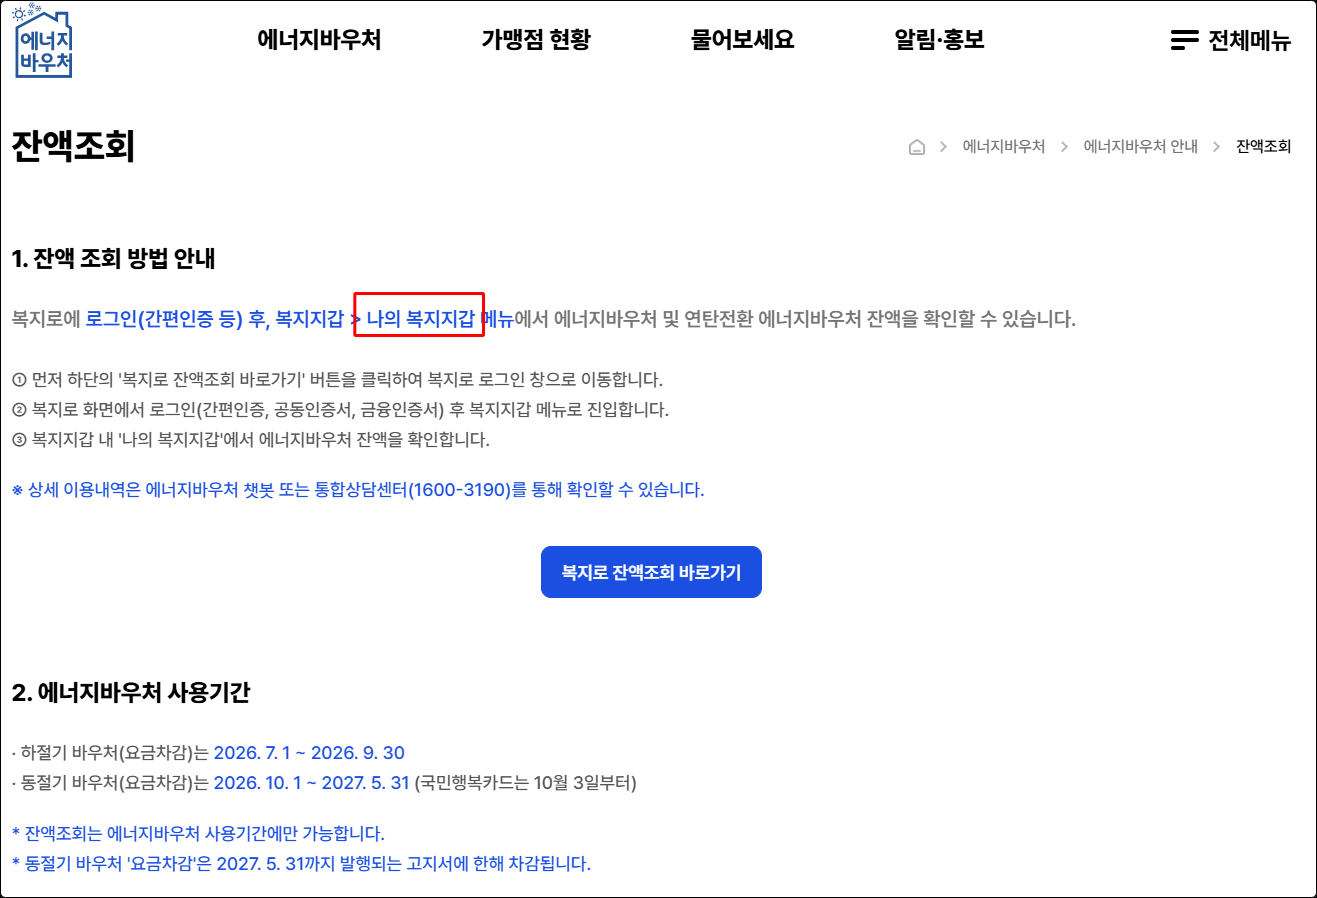
Task: Click the '동절기 바우처 요금차감' 2027. 5. 31 note
Action: 301,864
